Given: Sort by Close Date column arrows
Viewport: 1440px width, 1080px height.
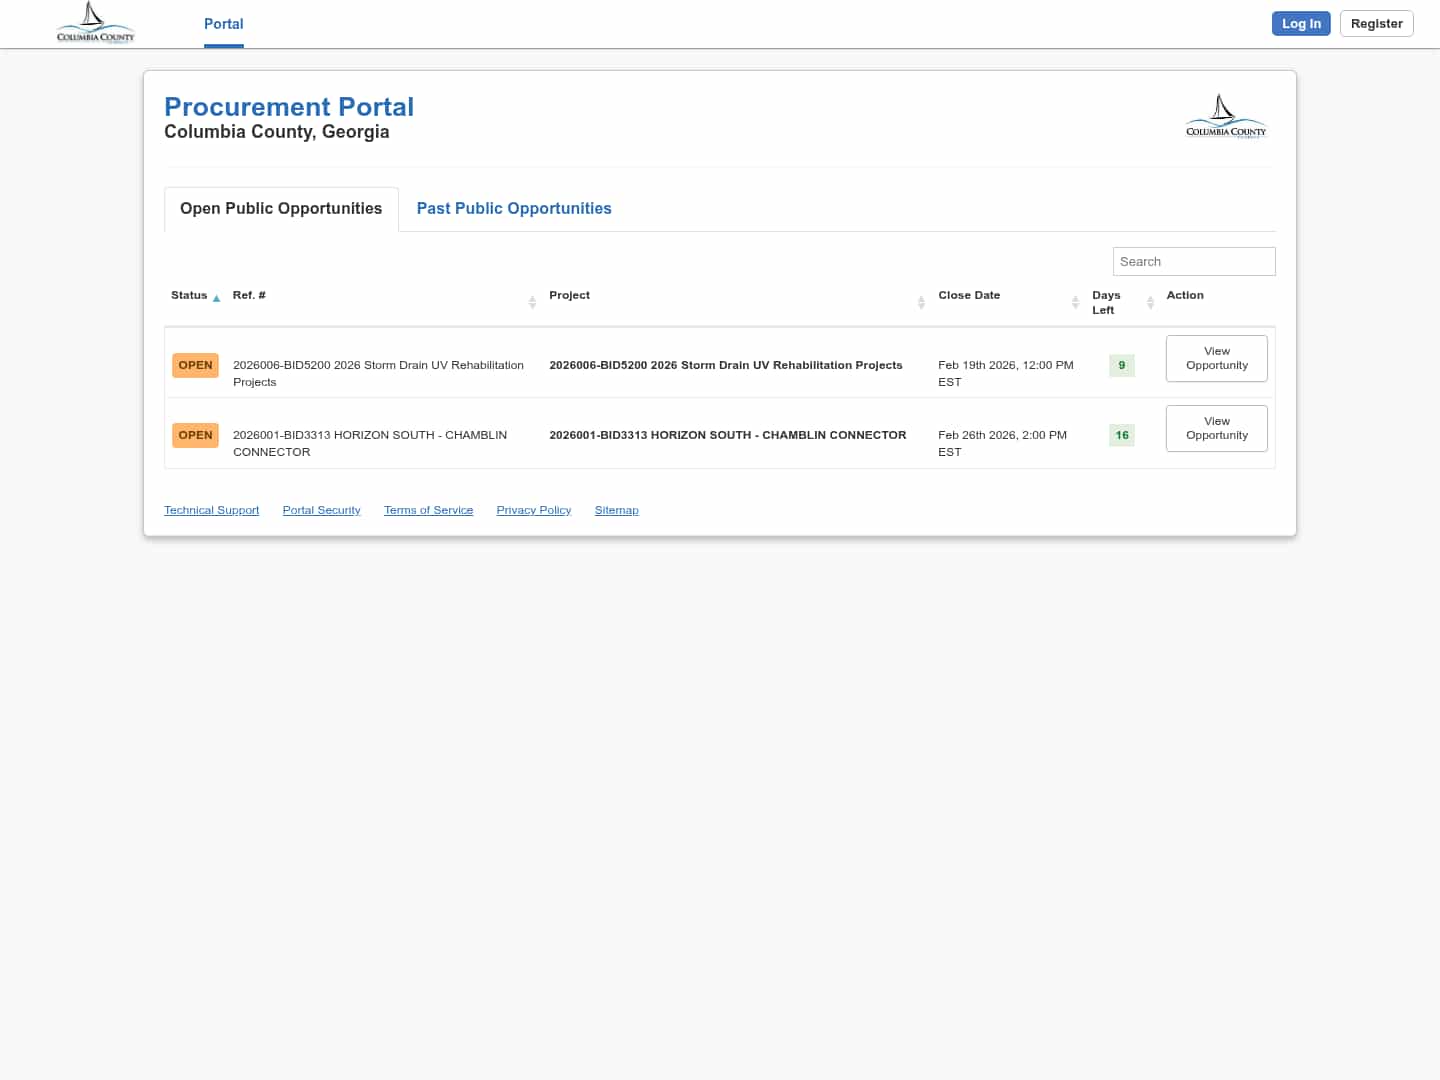Looking at the screenshot, I should (x=1075, y=302).
